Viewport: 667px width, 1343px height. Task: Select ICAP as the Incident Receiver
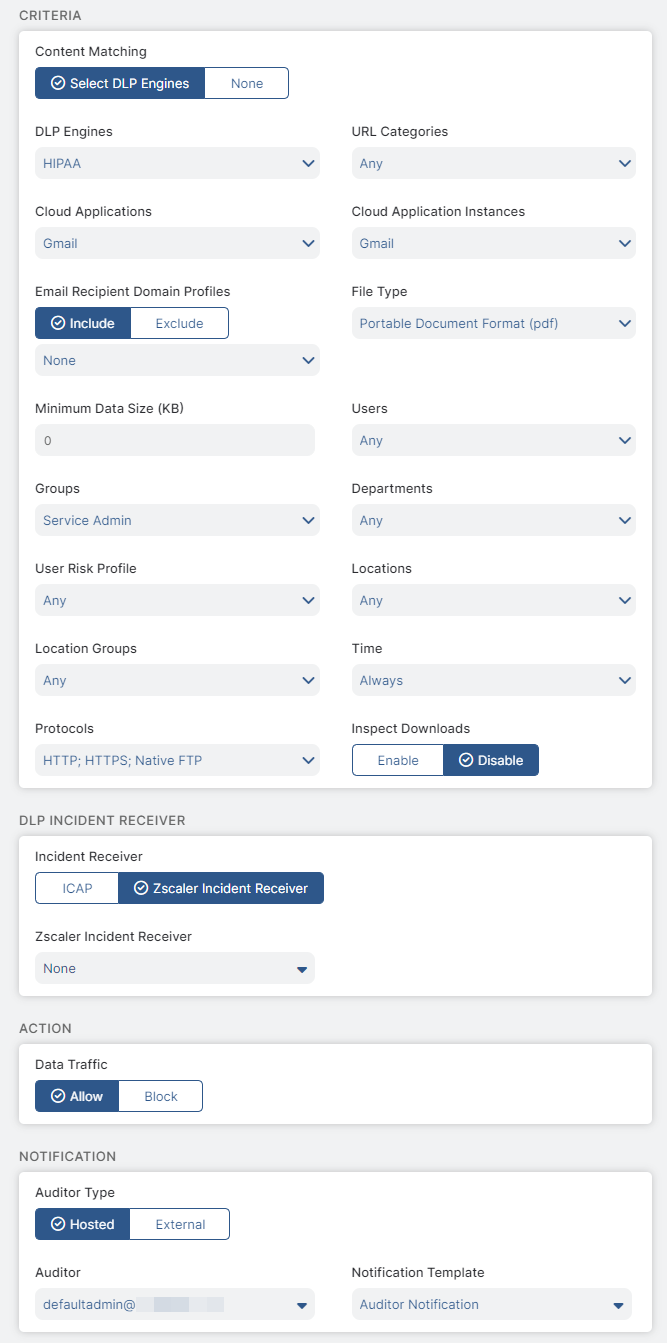[76, 888]
